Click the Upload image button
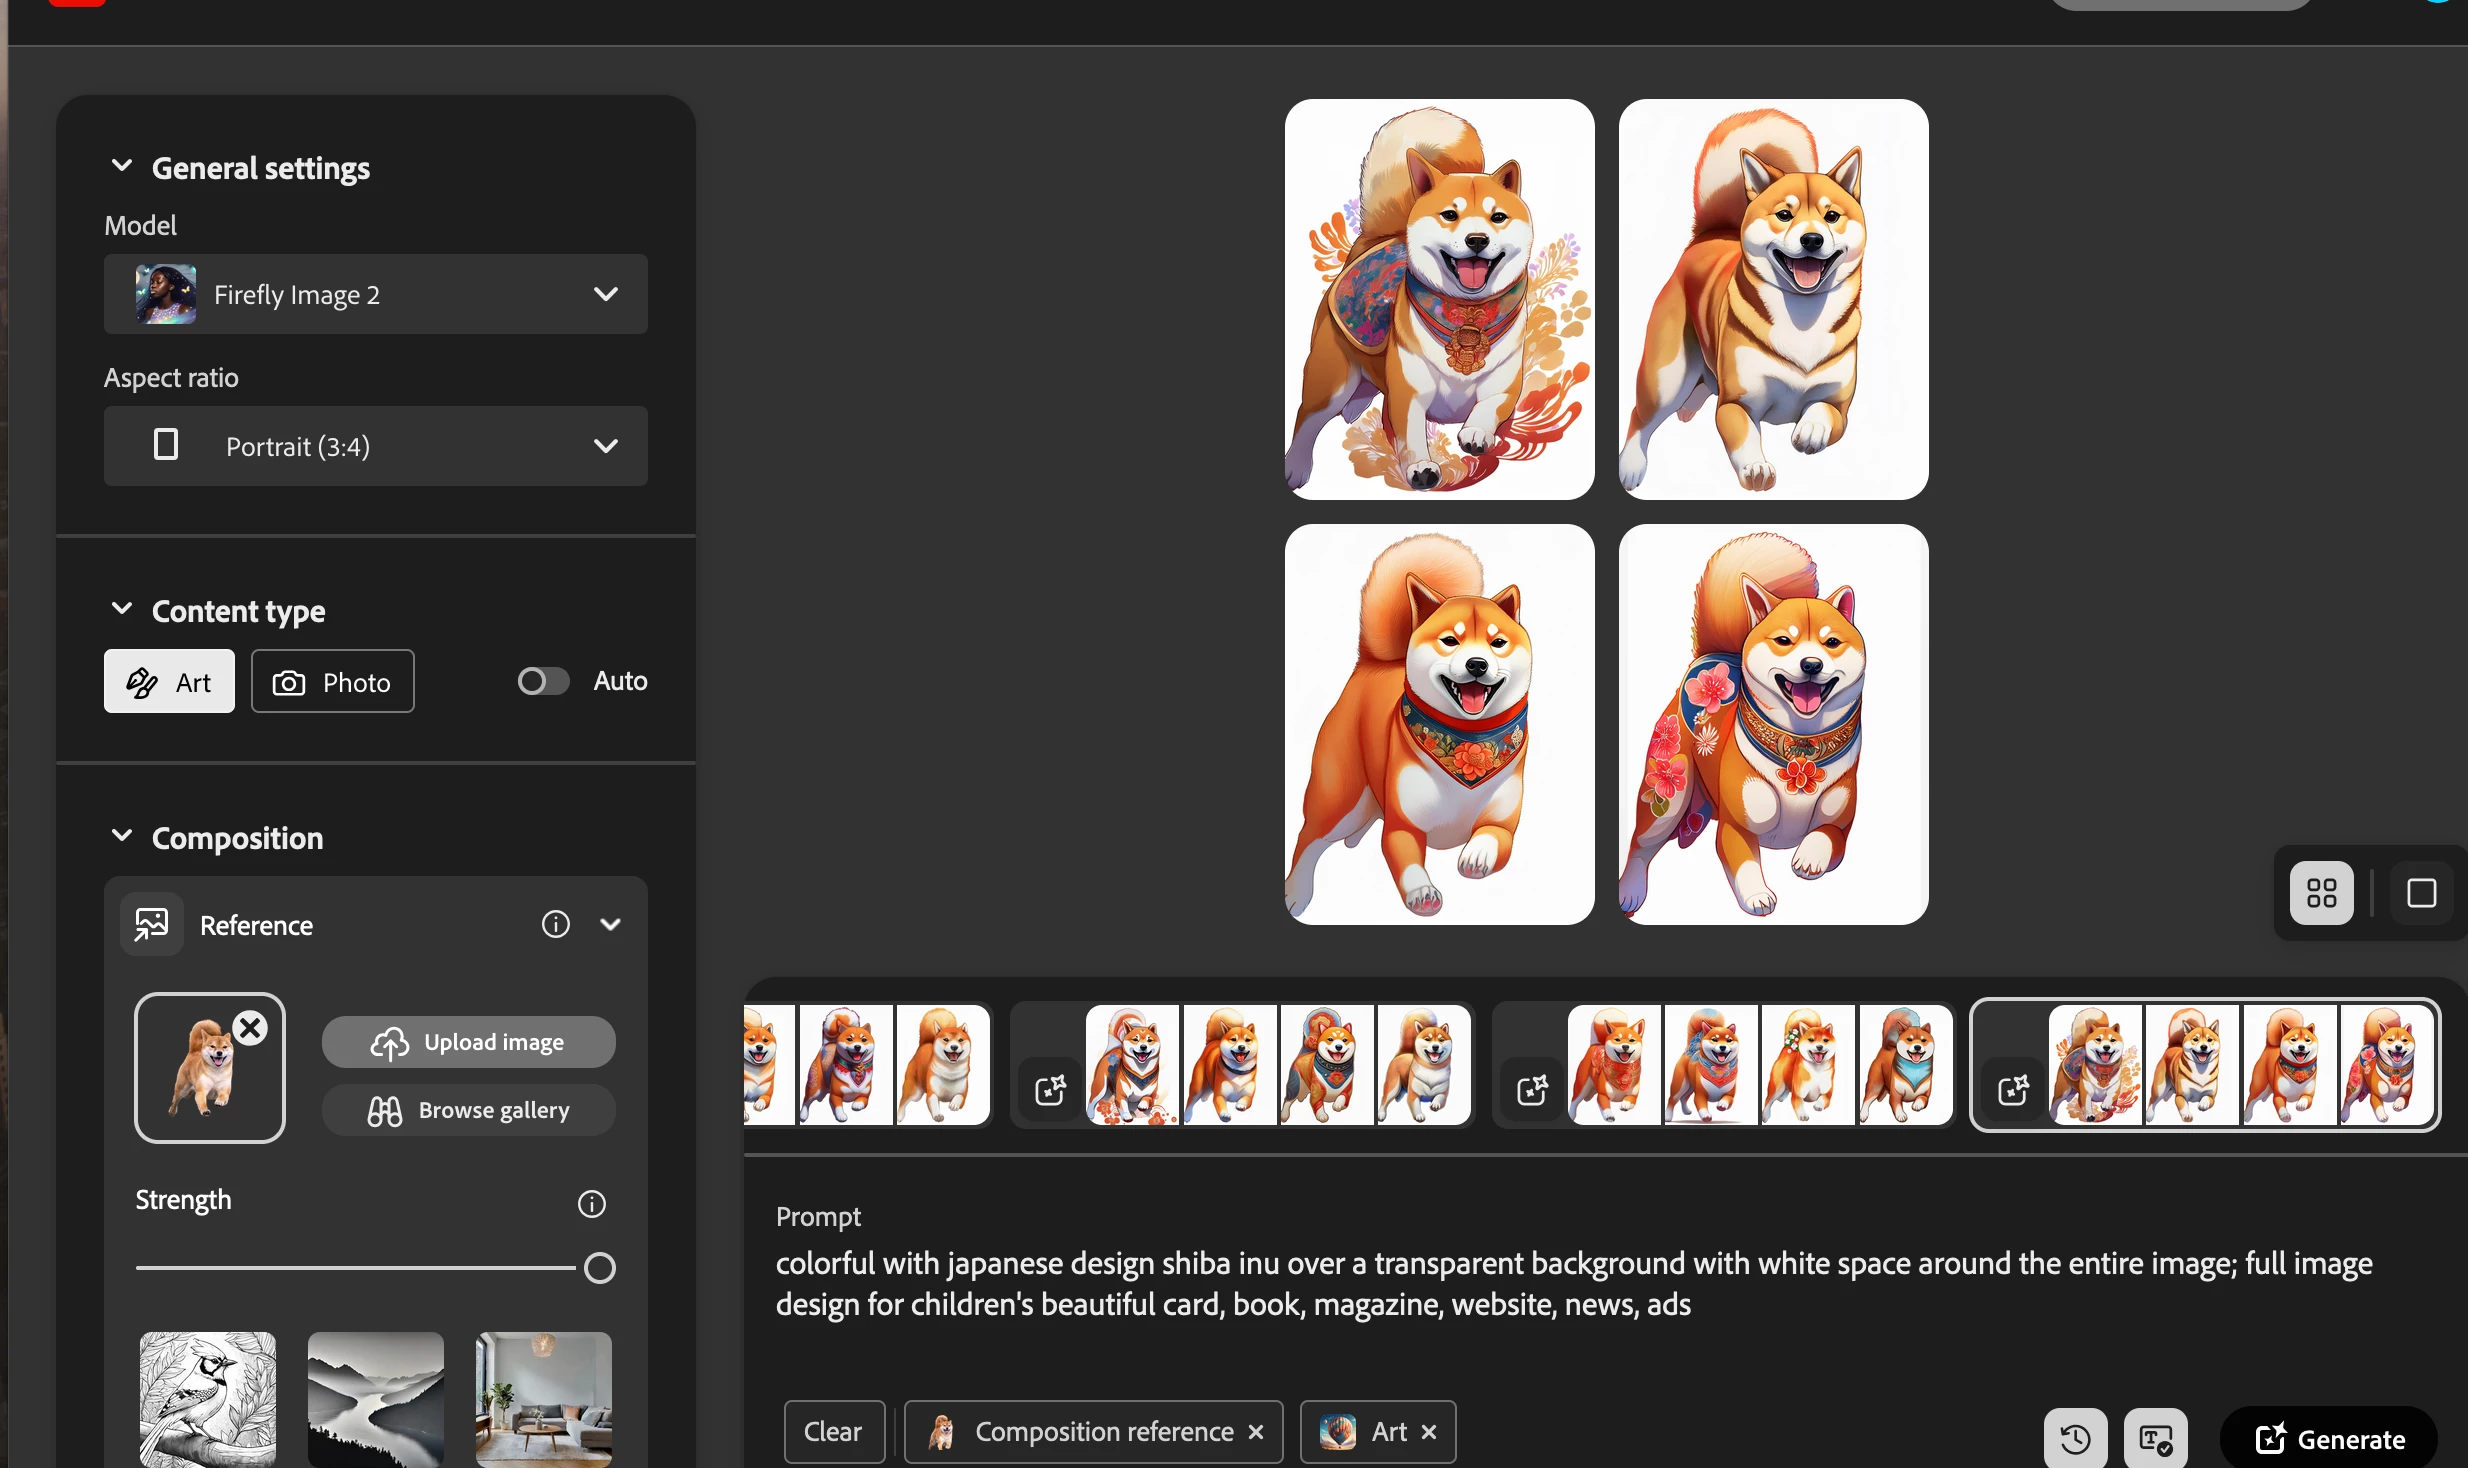 tap(468, 1042)
